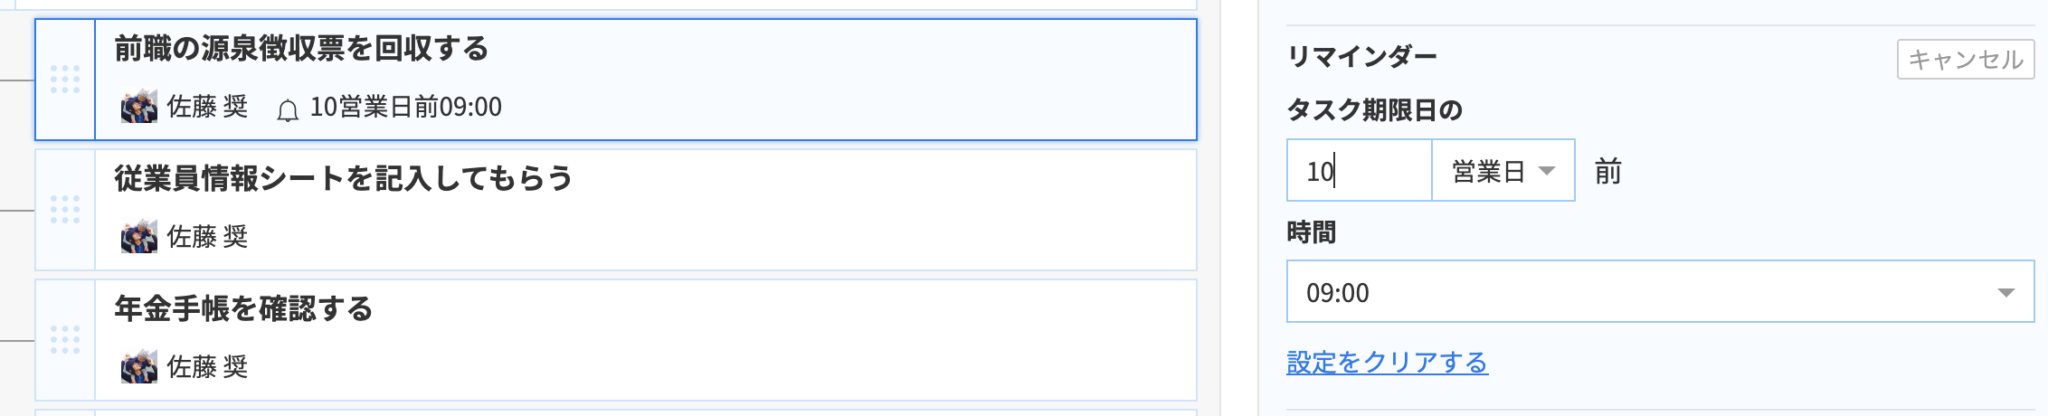Select the 年金手帳を確認する task title
The image size is (2048, 416).
(243, 308)
